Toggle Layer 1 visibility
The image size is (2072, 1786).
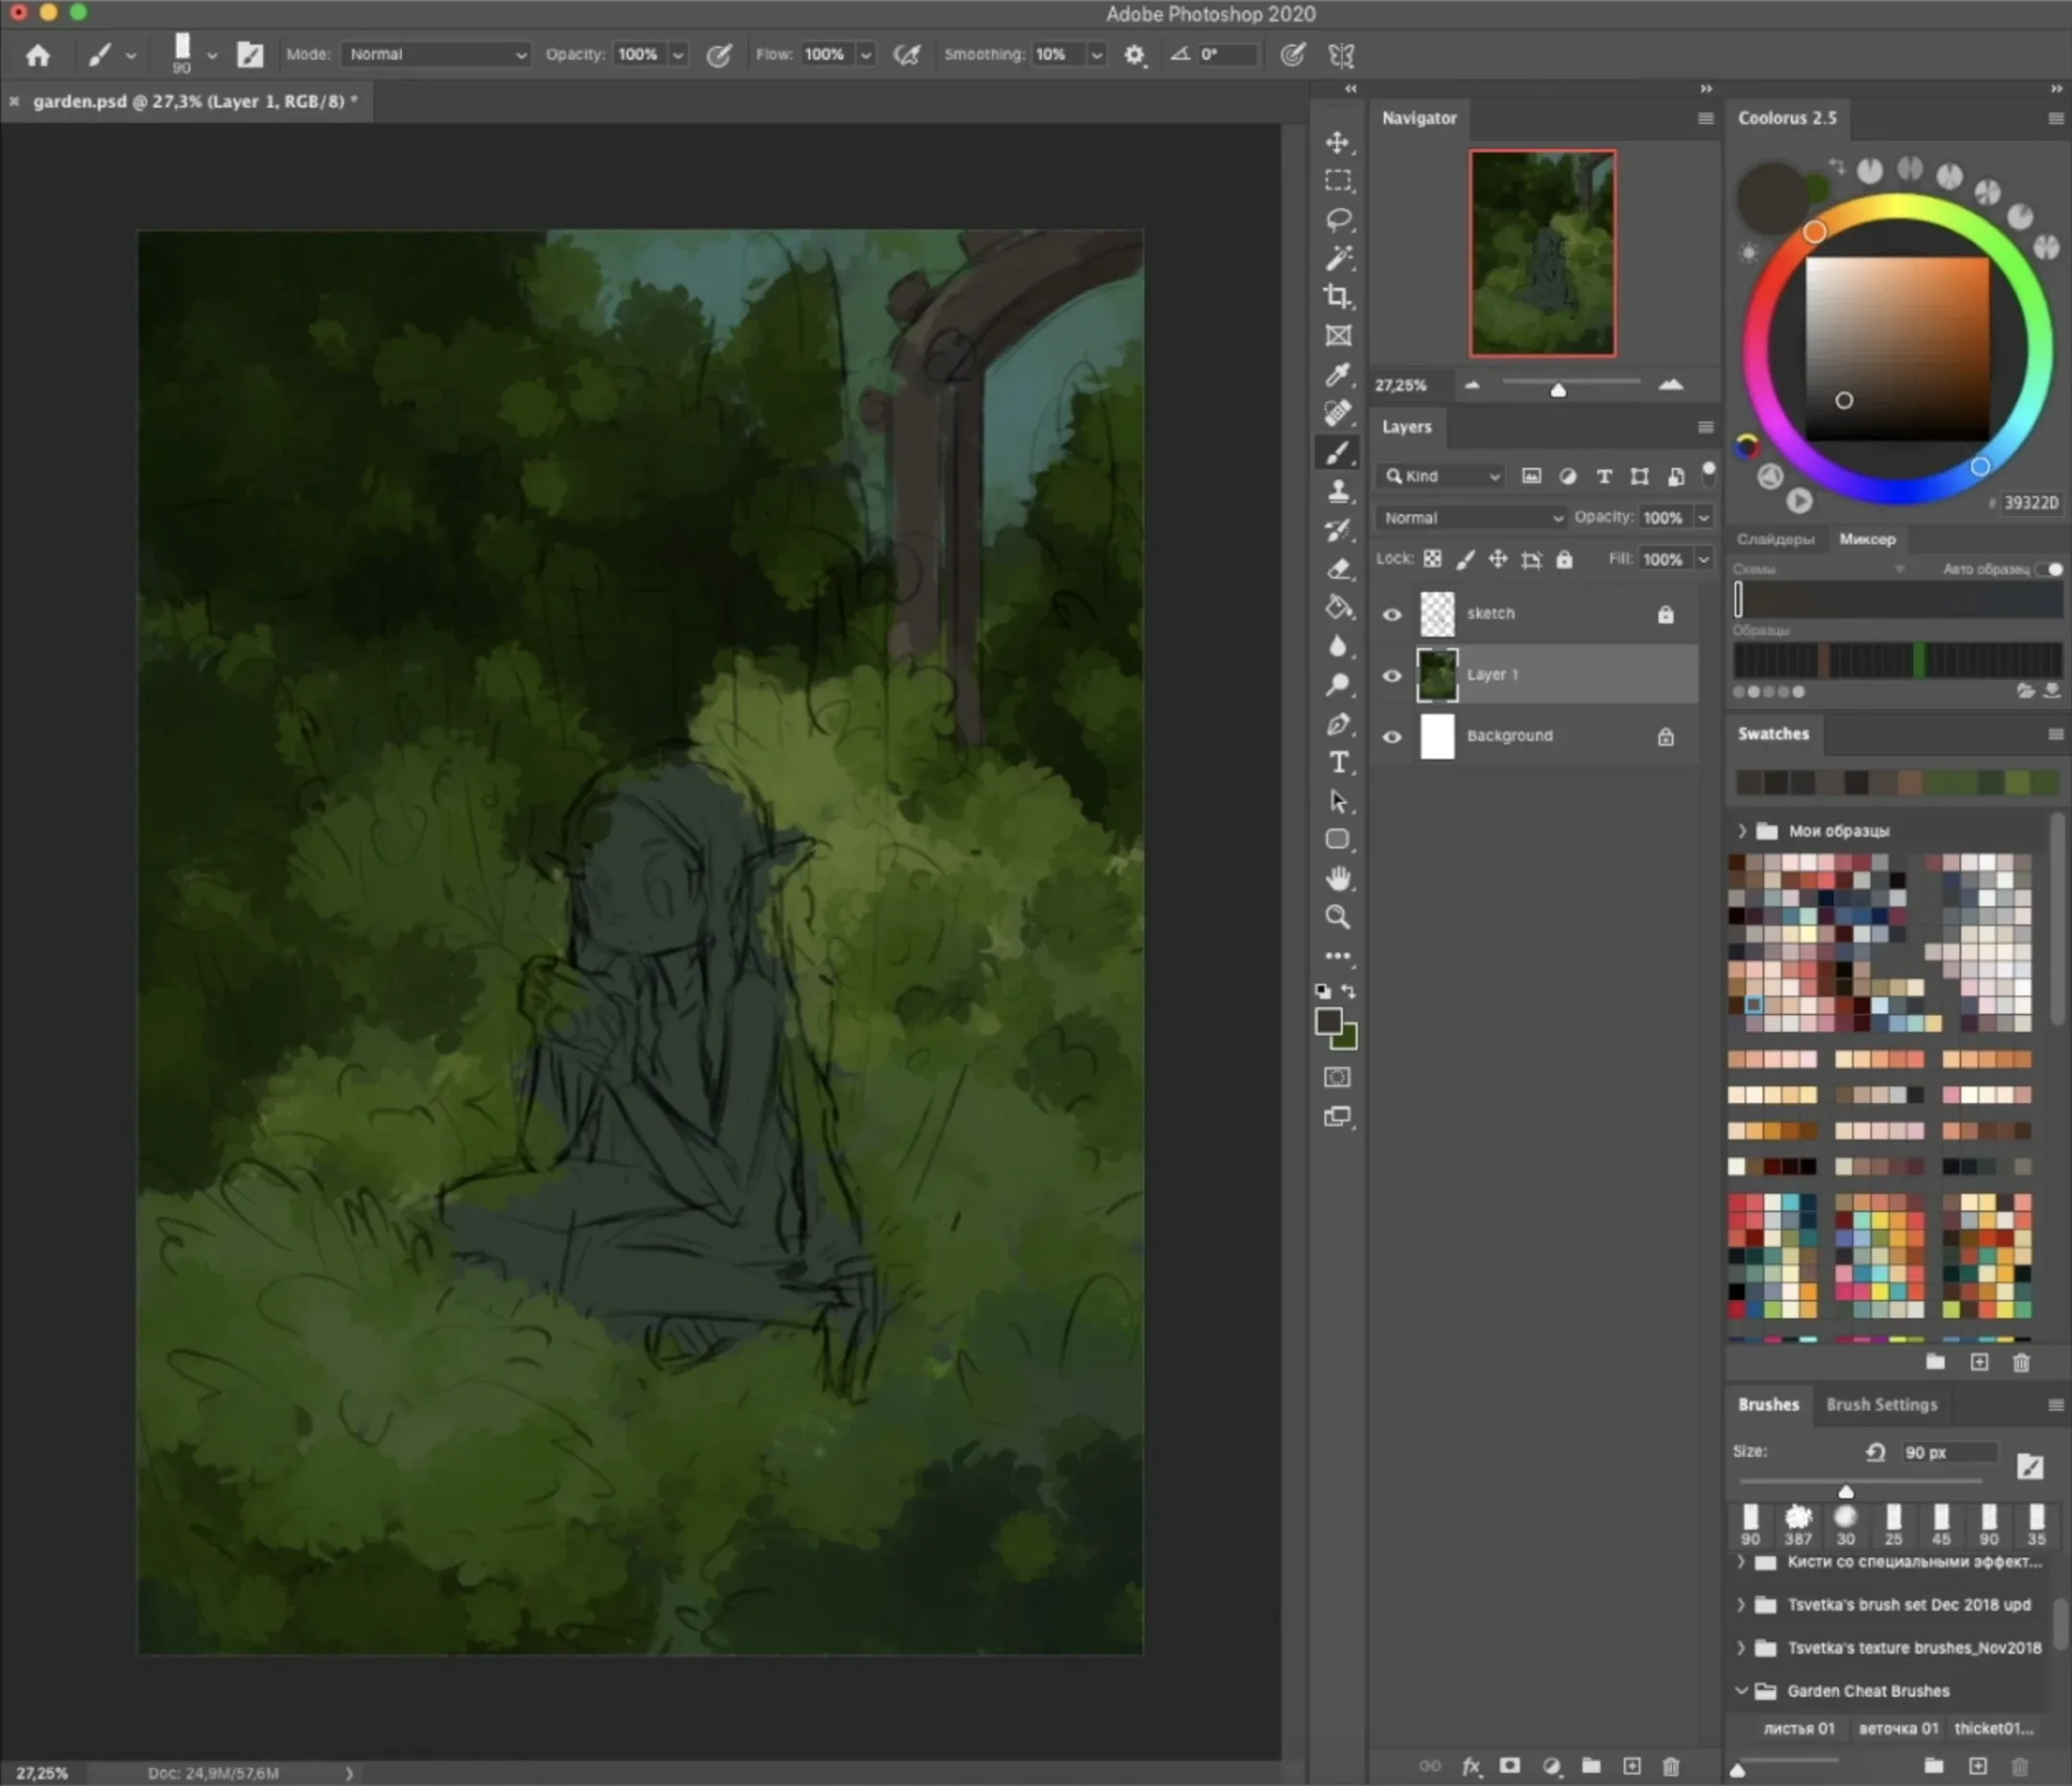[1392, 676]
